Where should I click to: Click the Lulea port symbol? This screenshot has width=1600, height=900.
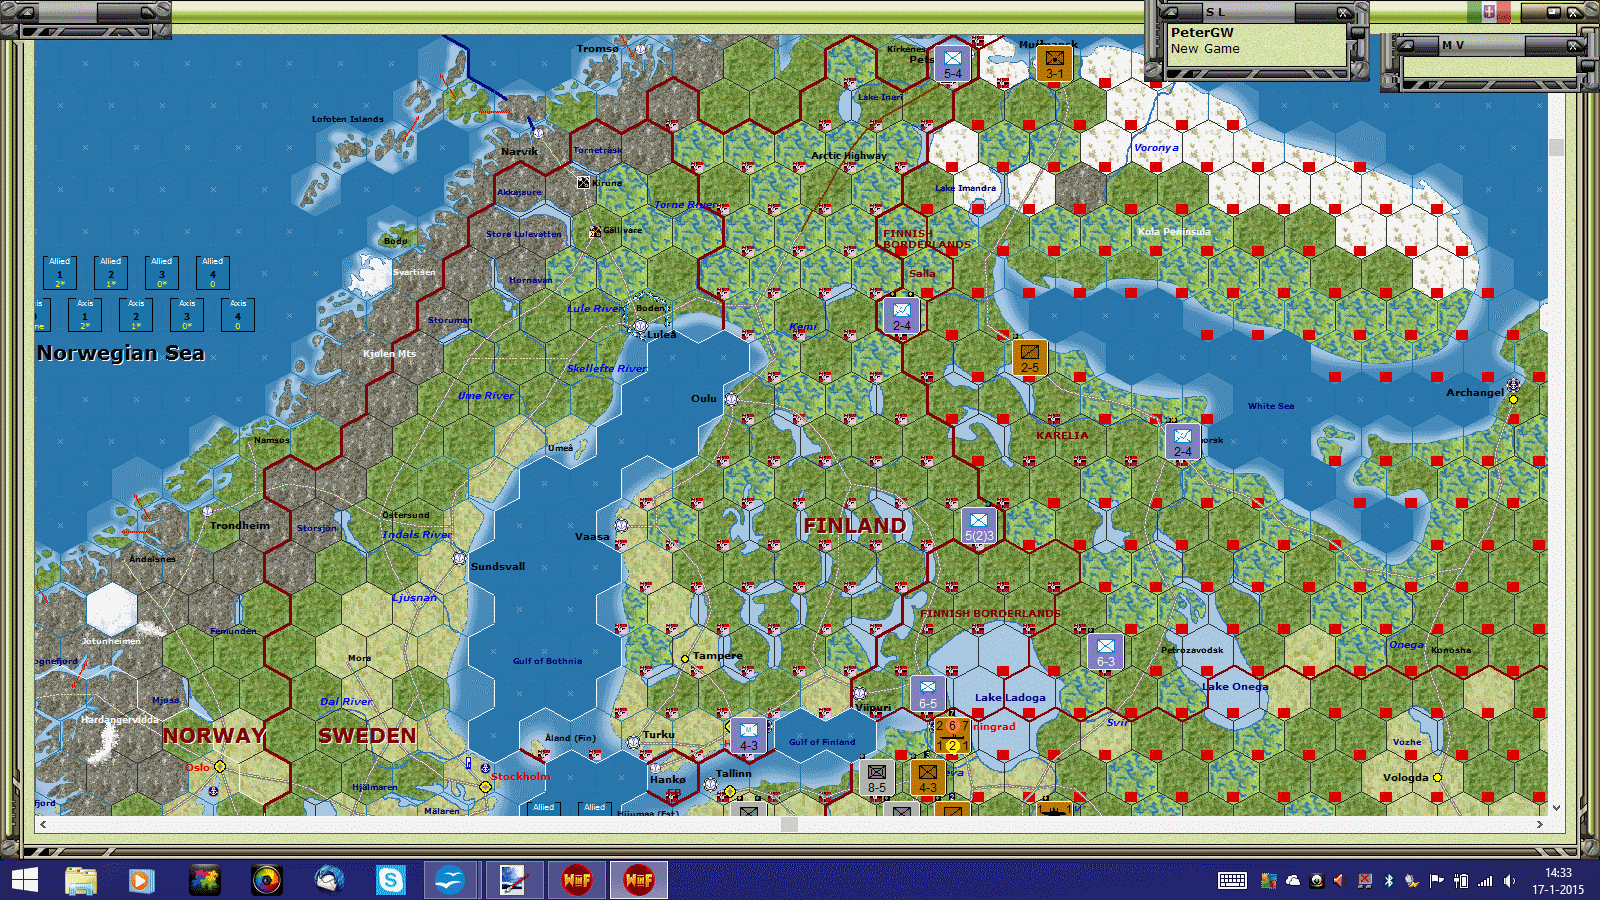640,326
